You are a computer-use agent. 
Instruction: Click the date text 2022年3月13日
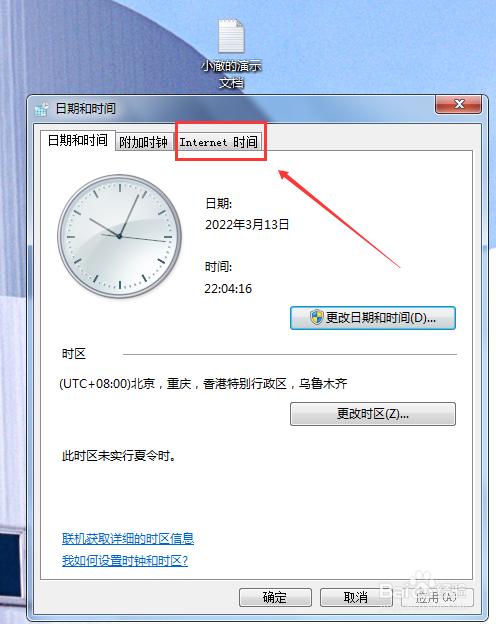click(247, 224)
